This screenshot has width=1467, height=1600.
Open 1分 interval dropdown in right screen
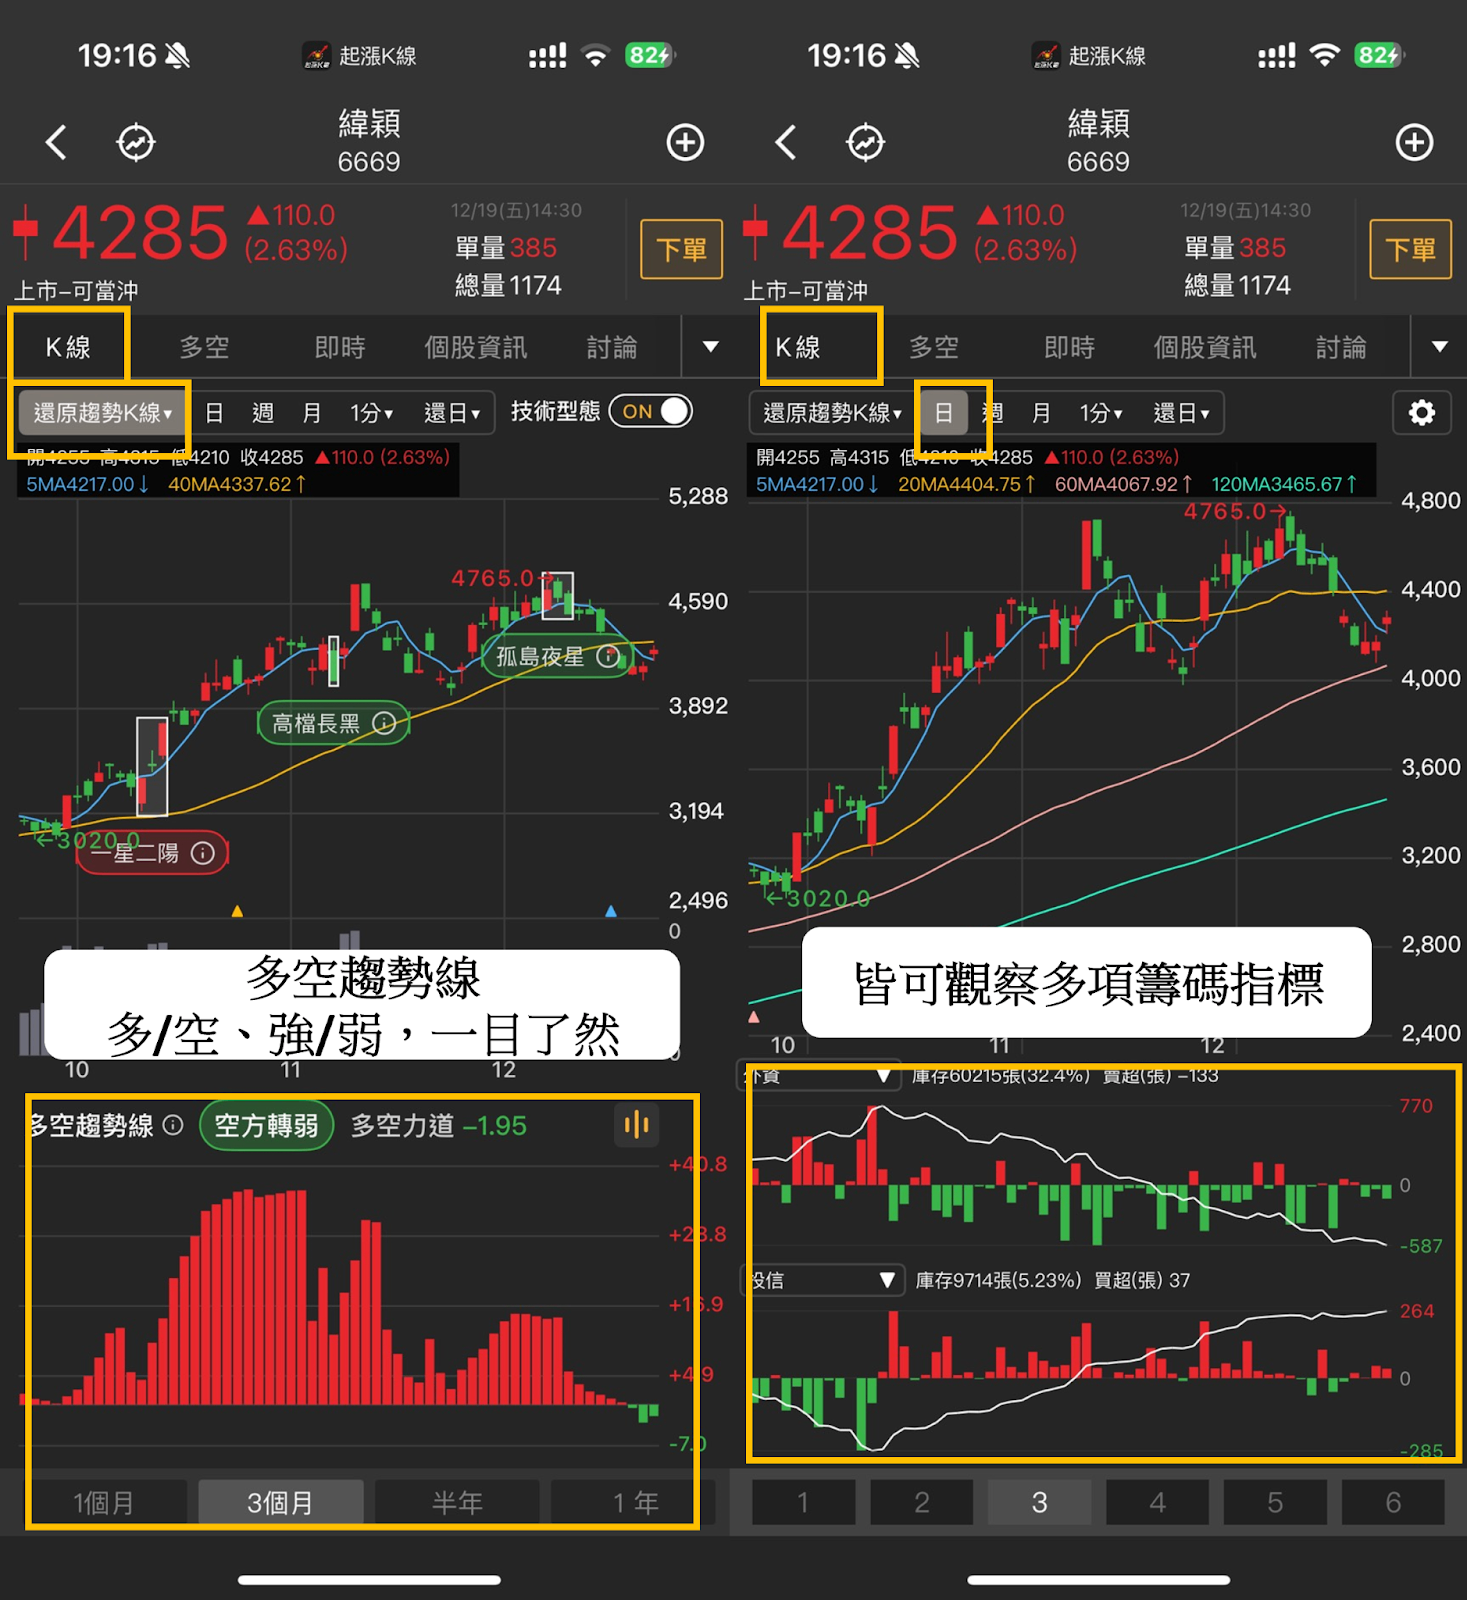(1100, 413)
